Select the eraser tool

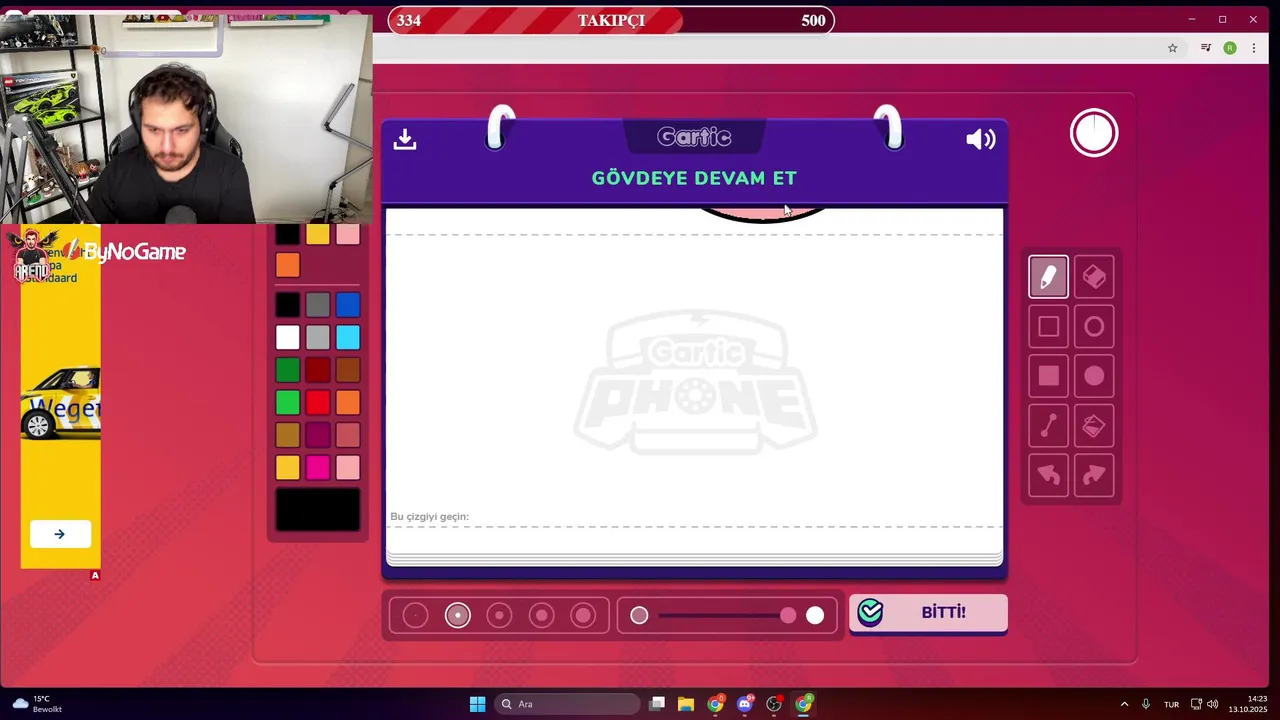pyautogui.click(x=1094, y=277)
